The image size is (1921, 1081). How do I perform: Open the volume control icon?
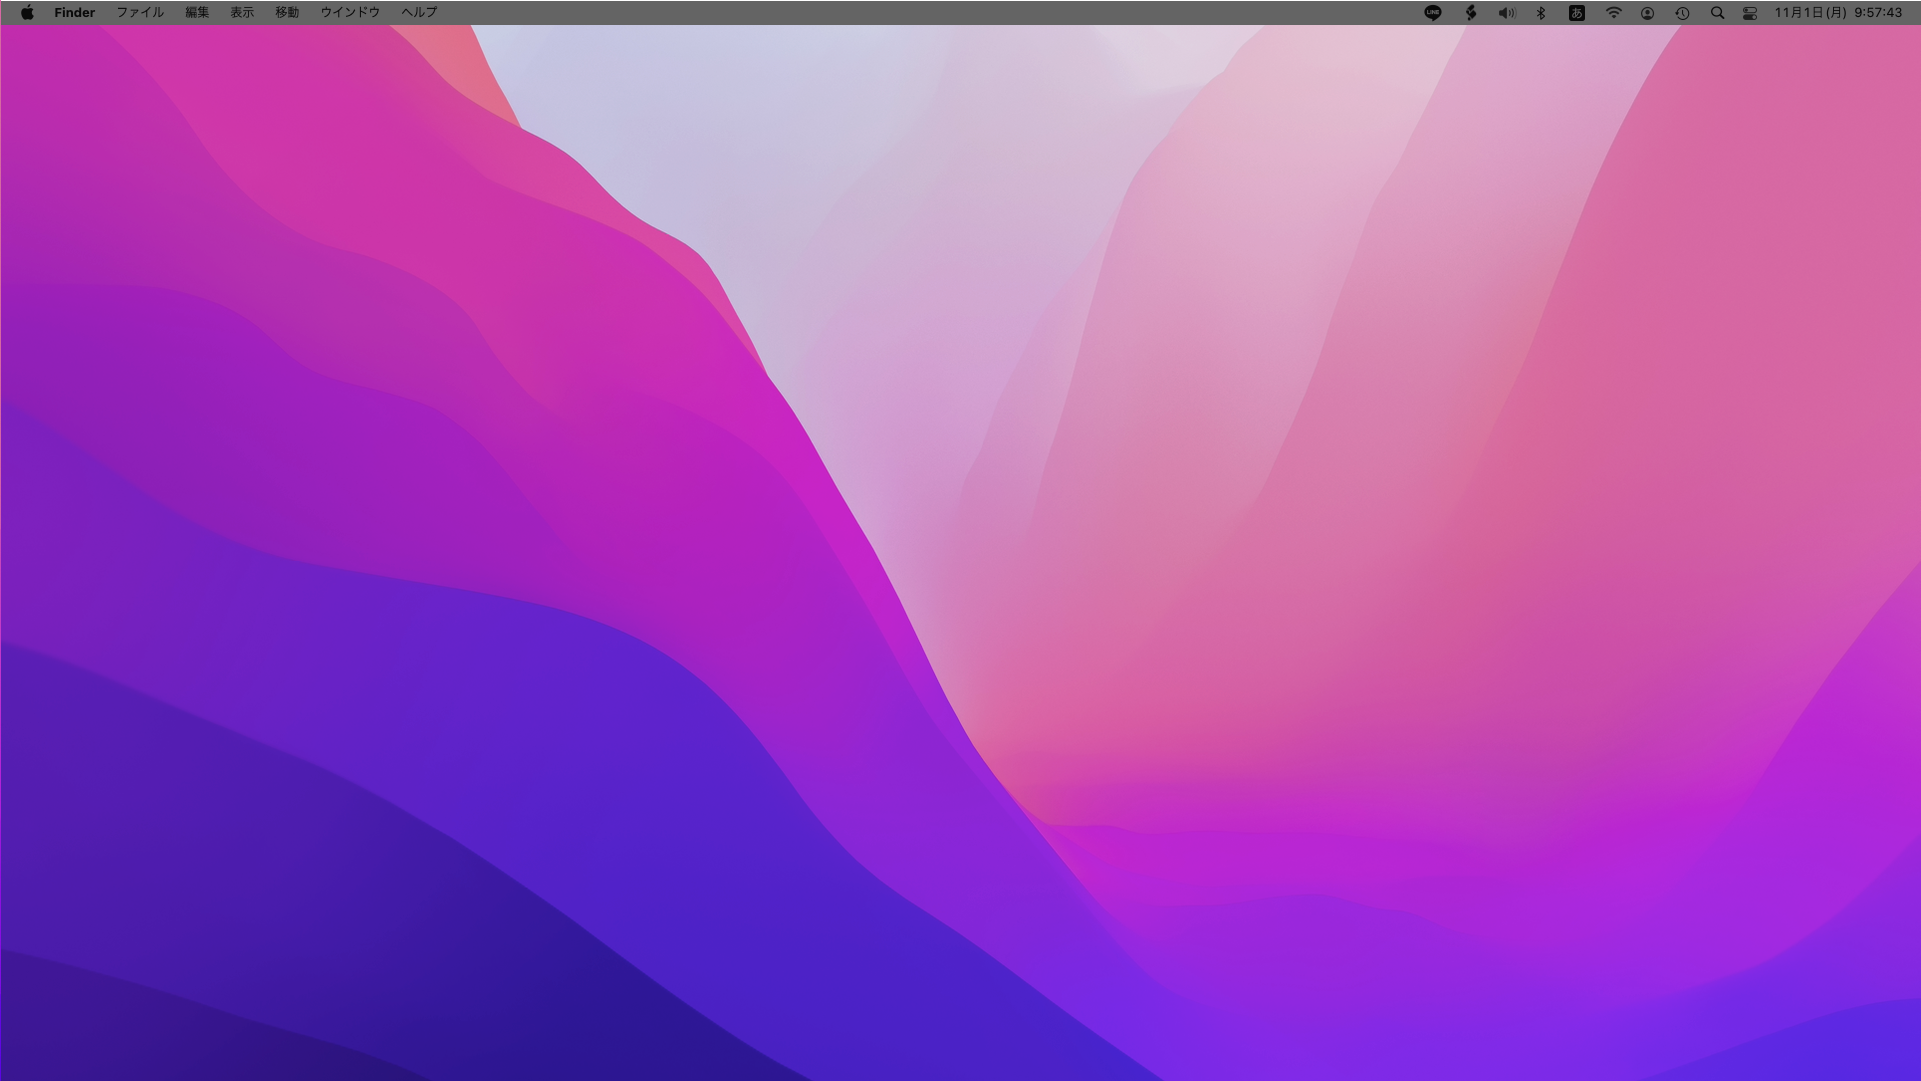pyautogui.click(x=1506, y=13)
